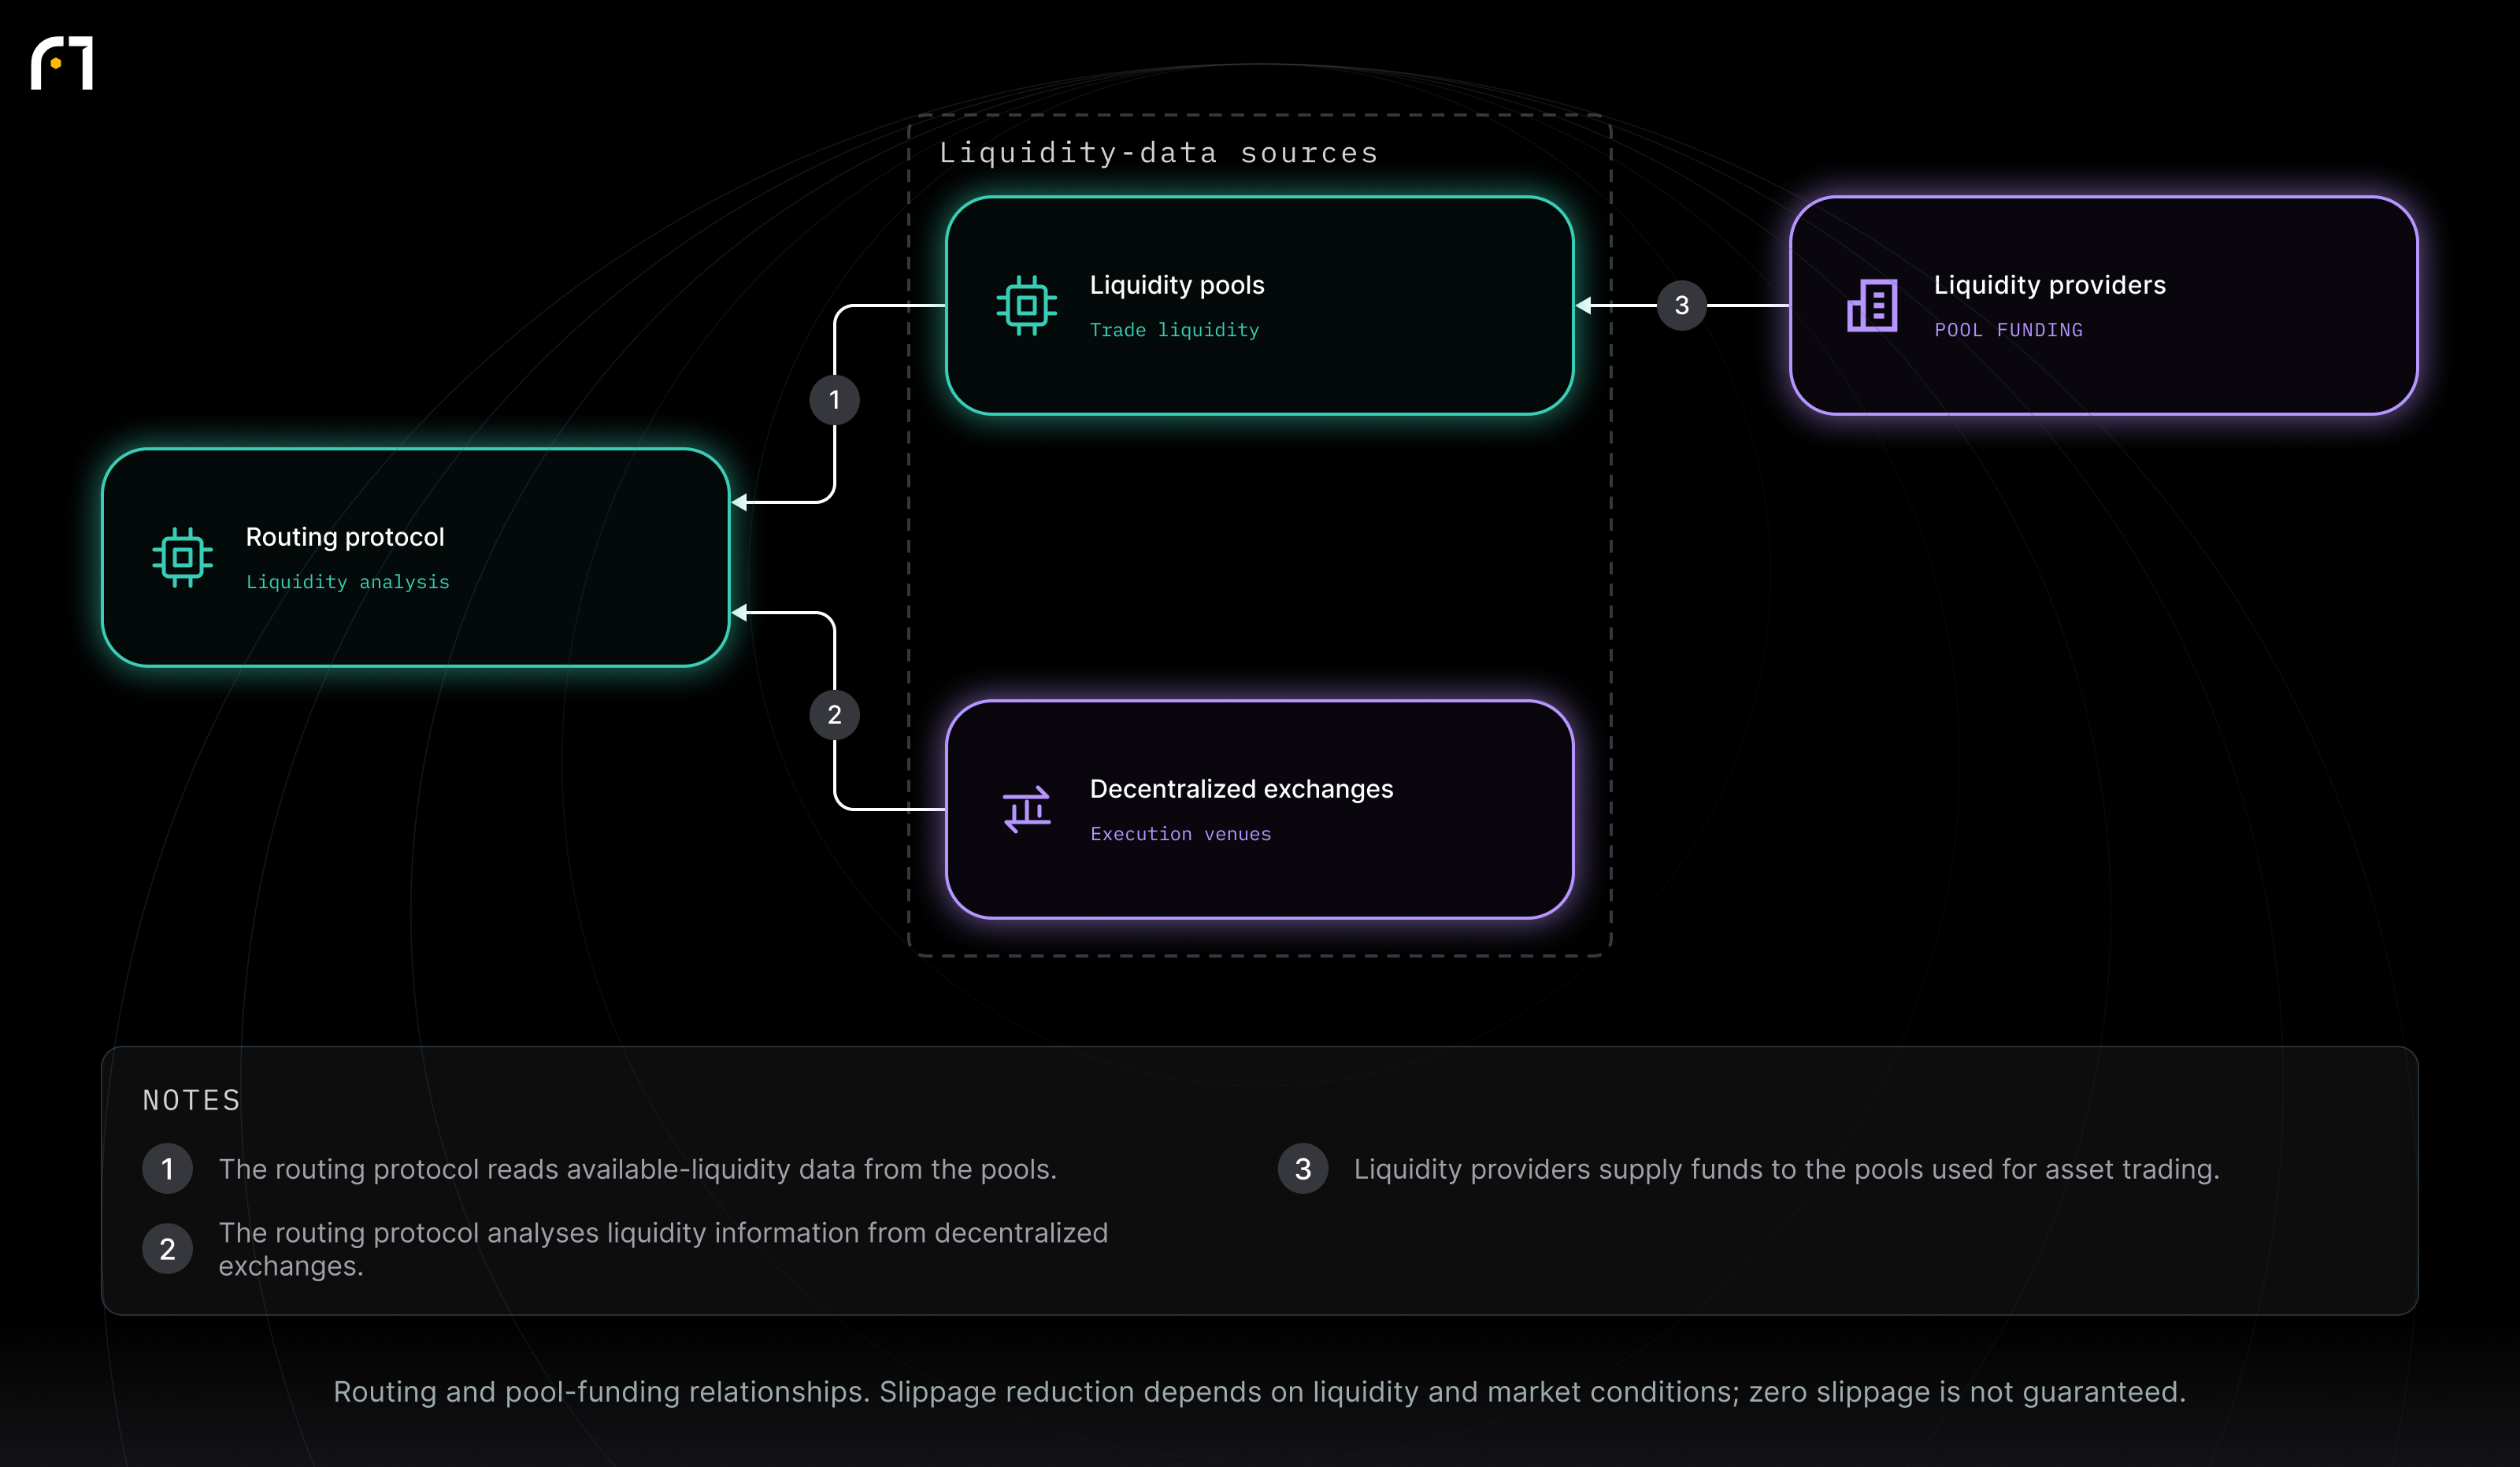Select the "Liquidity providers" title

point(2049,285)
